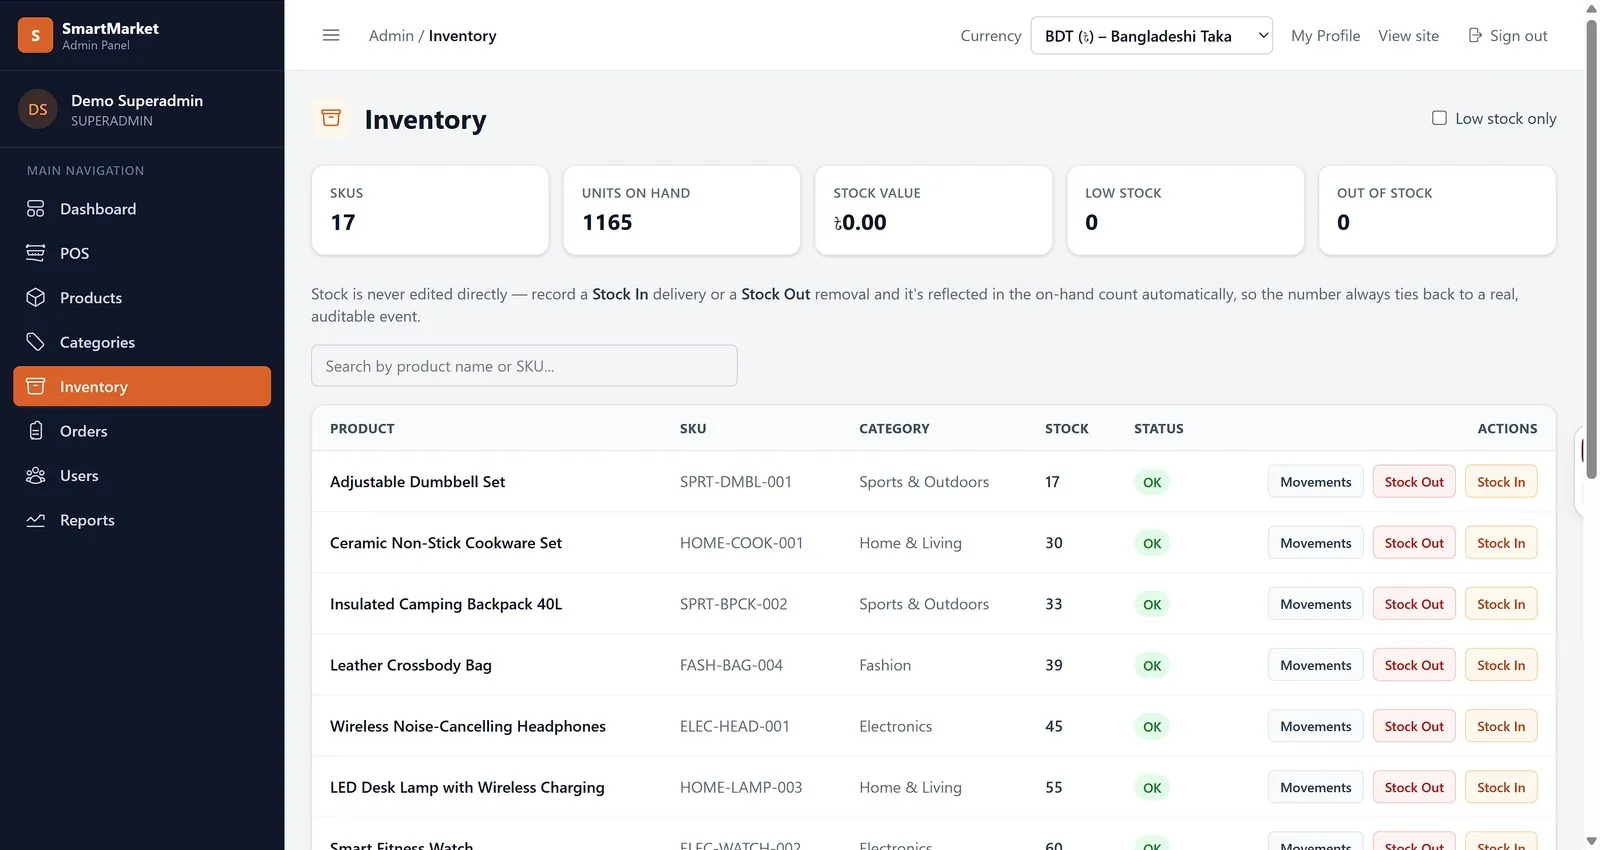Click the Users group icon

[36, 476]
